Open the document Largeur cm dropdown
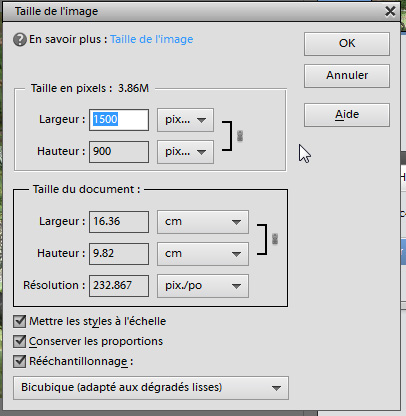This screenshot has height=416, width=406. tap(203, 222)
